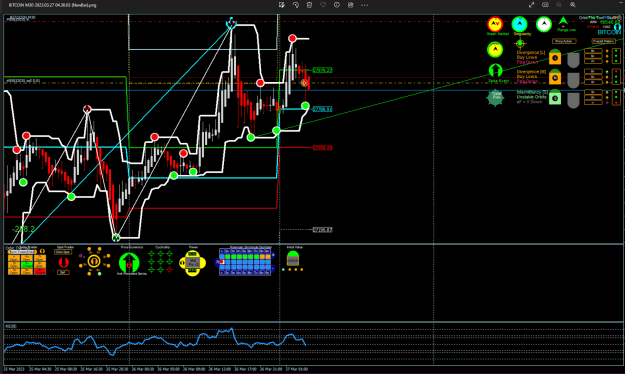Click the orange Divergence [L] lock icon
The image size is (625, 374).
click(x=555, y=57)
